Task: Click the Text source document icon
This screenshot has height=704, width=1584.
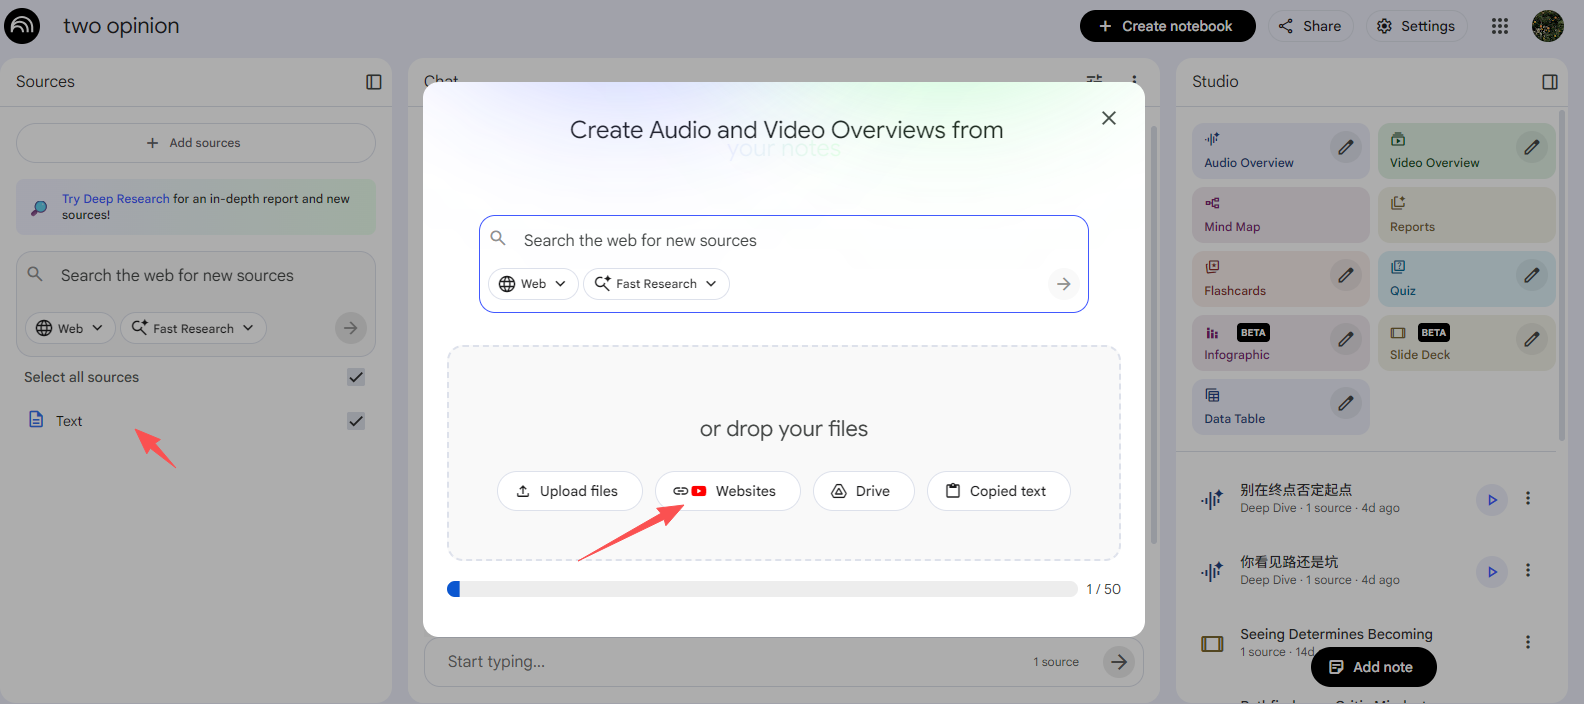Action: [36, 420]
